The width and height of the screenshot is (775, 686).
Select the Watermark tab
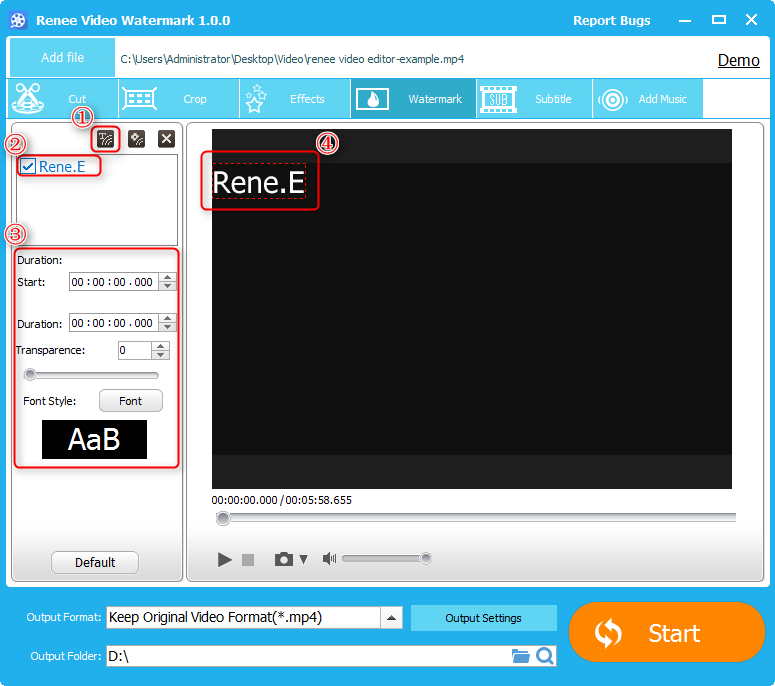click(x=414, y=98)
